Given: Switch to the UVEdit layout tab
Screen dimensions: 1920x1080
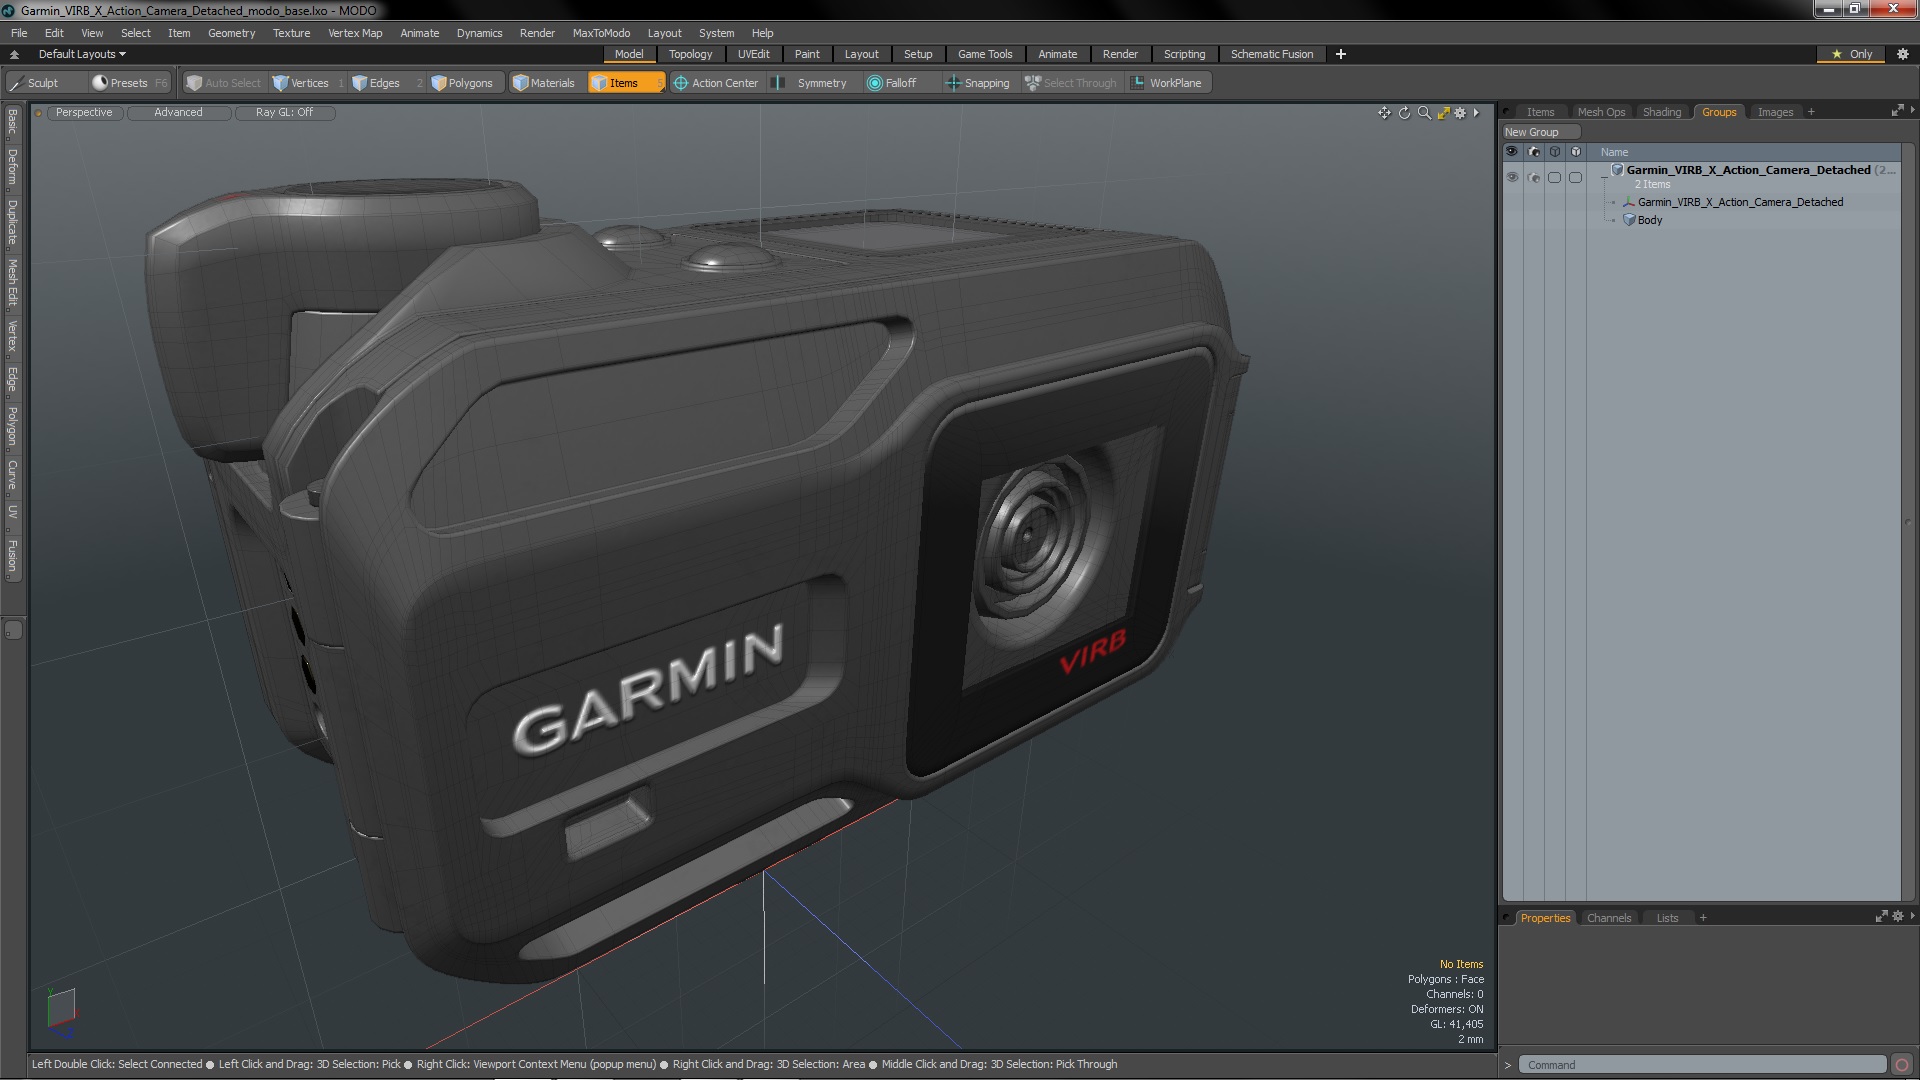Looking at the screenshot, I should (753, 54).
